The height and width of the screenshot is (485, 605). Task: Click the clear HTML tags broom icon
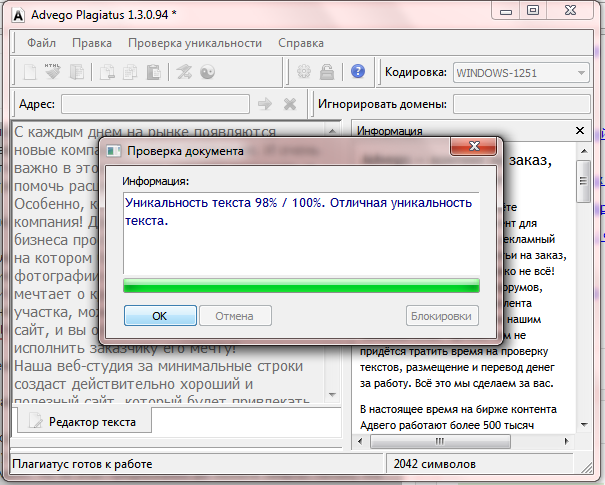pyautogui.click(x=53, y=71)
